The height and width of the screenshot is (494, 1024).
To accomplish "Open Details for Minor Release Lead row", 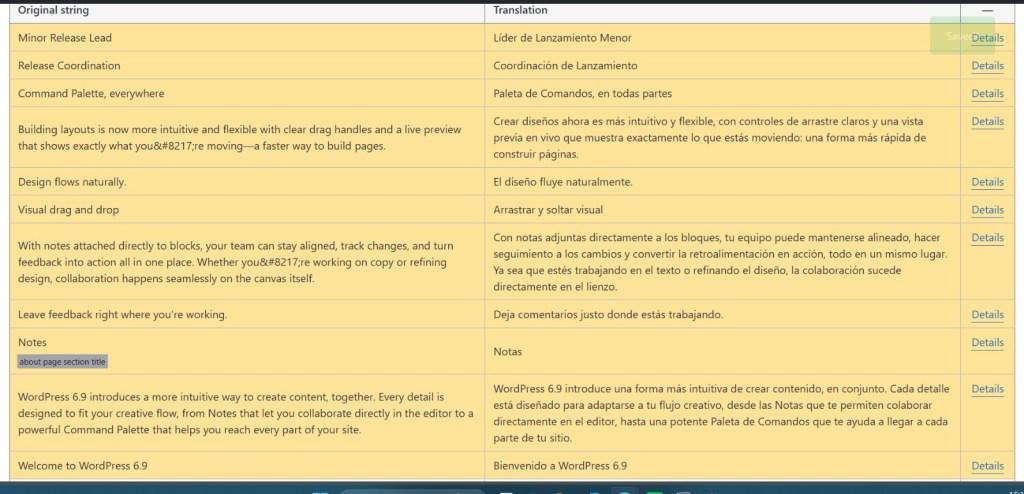I will tap(987, 38).
